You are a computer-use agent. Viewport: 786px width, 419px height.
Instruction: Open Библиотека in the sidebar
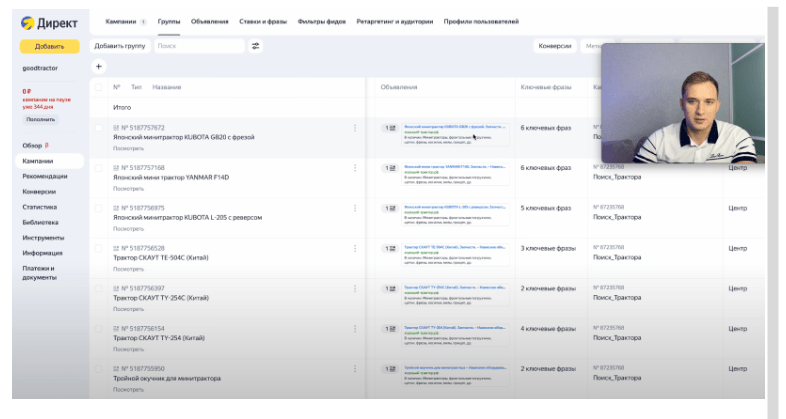40,222
